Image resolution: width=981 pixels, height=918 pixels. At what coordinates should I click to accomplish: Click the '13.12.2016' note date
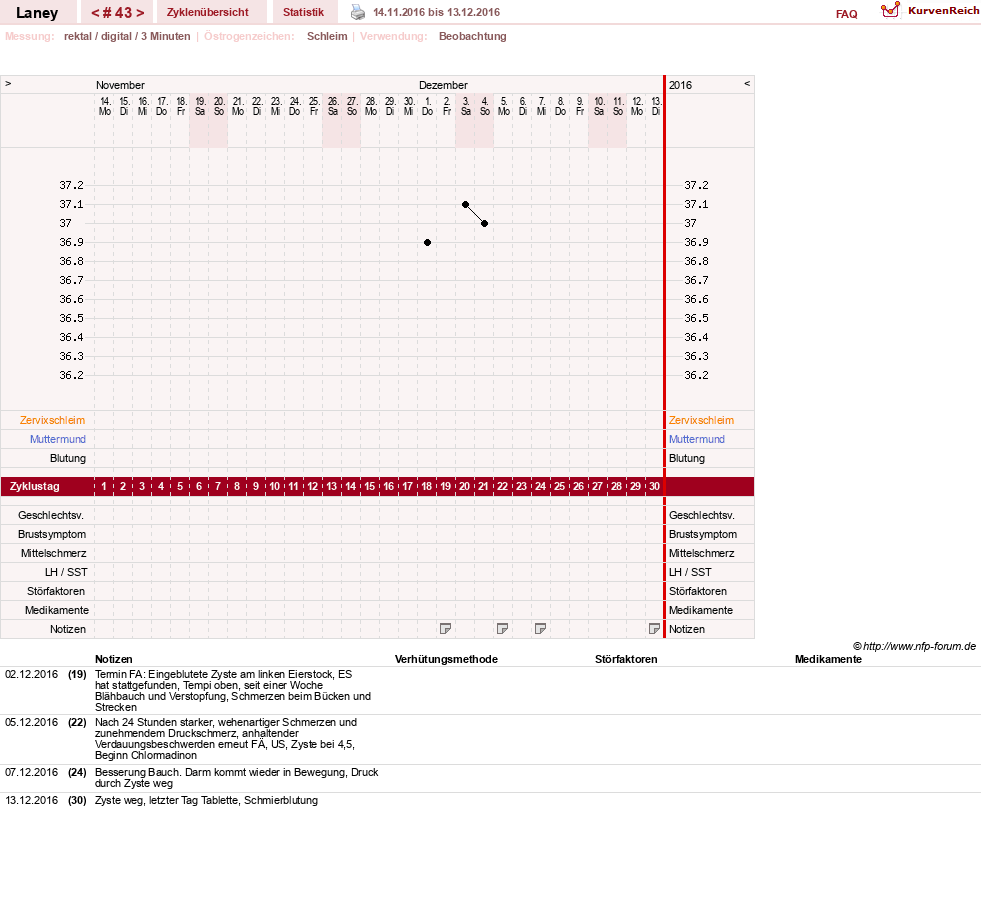[x=31, y=800]
